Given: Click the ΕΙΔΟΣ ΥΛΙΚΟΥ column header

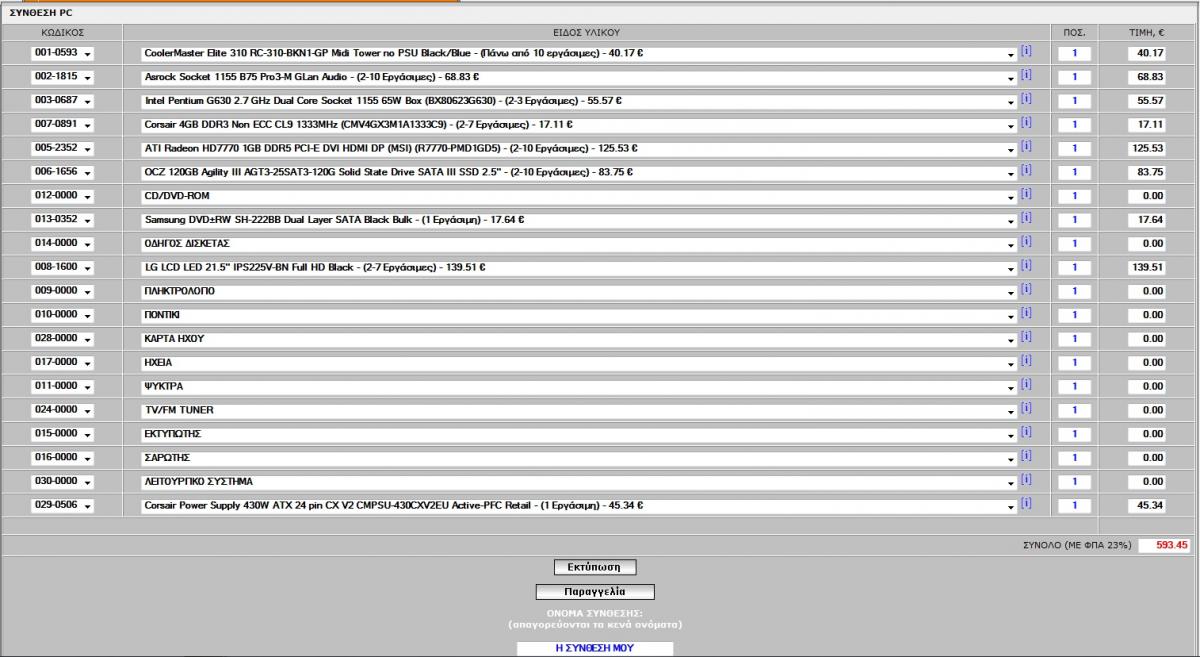Looking at the screenshot, I should pos(586,33).
